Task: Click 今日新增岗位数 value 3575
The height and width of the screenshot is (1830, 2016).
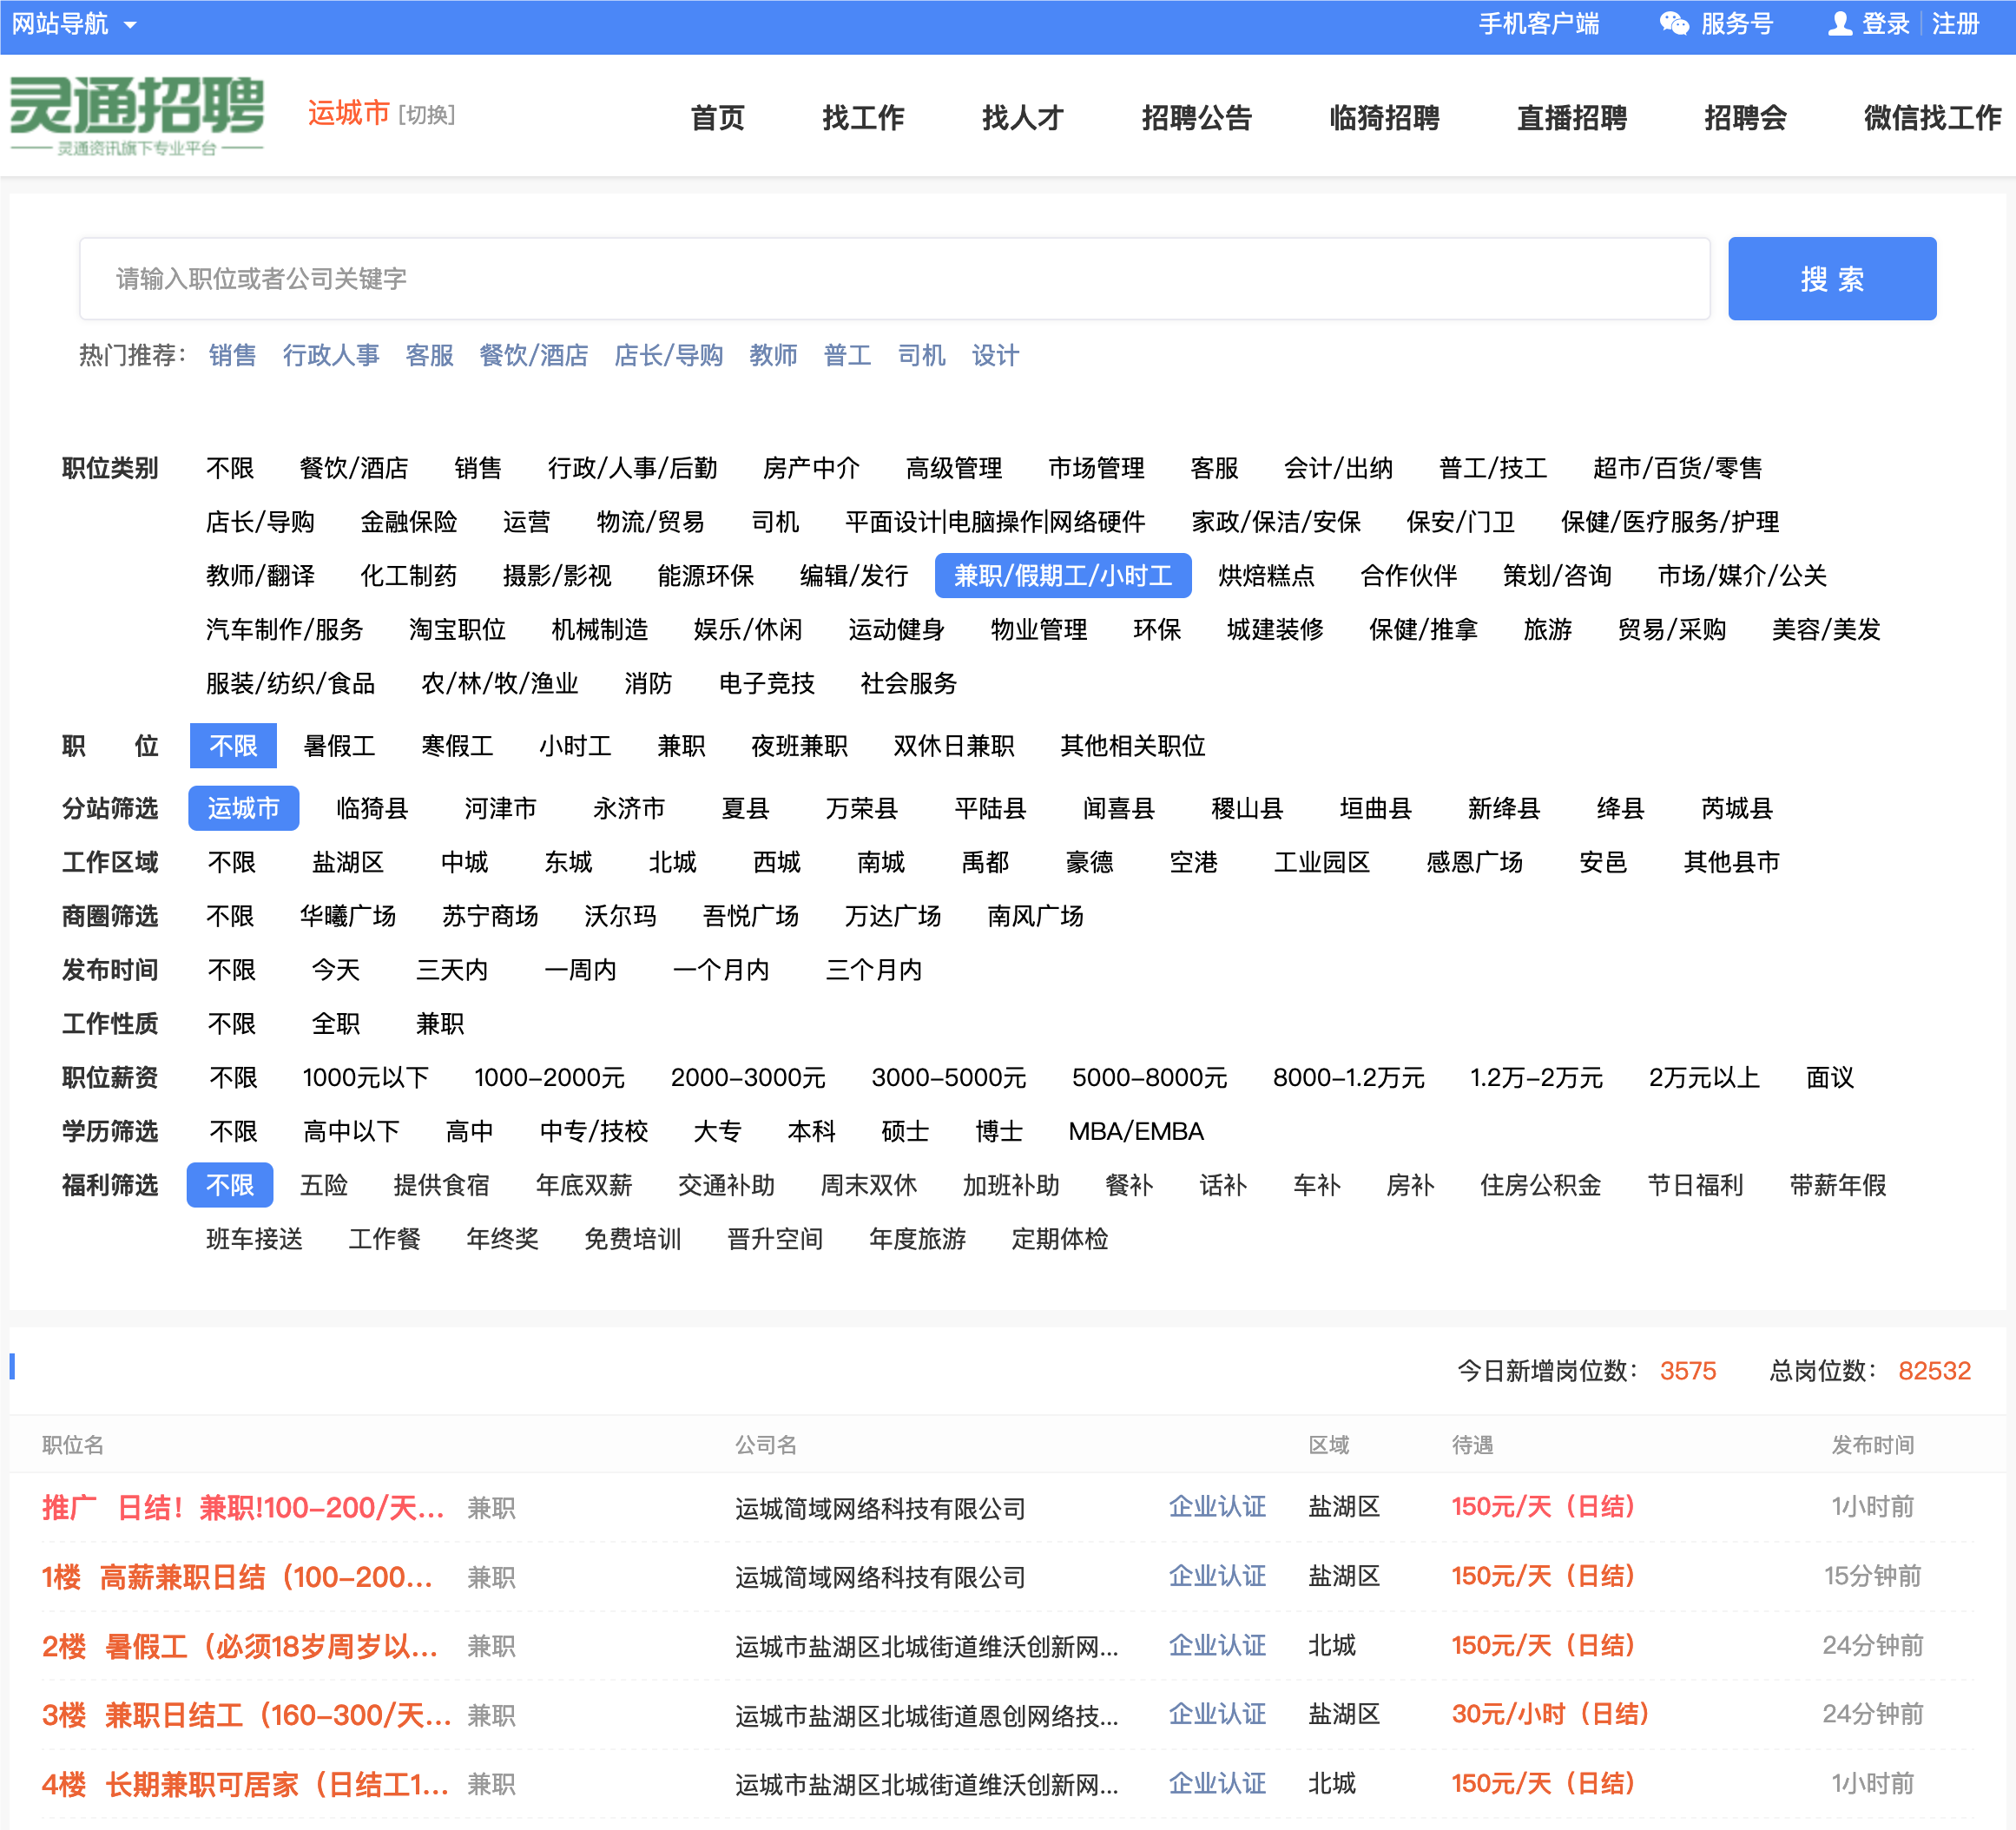Action: point(1688,1371)
